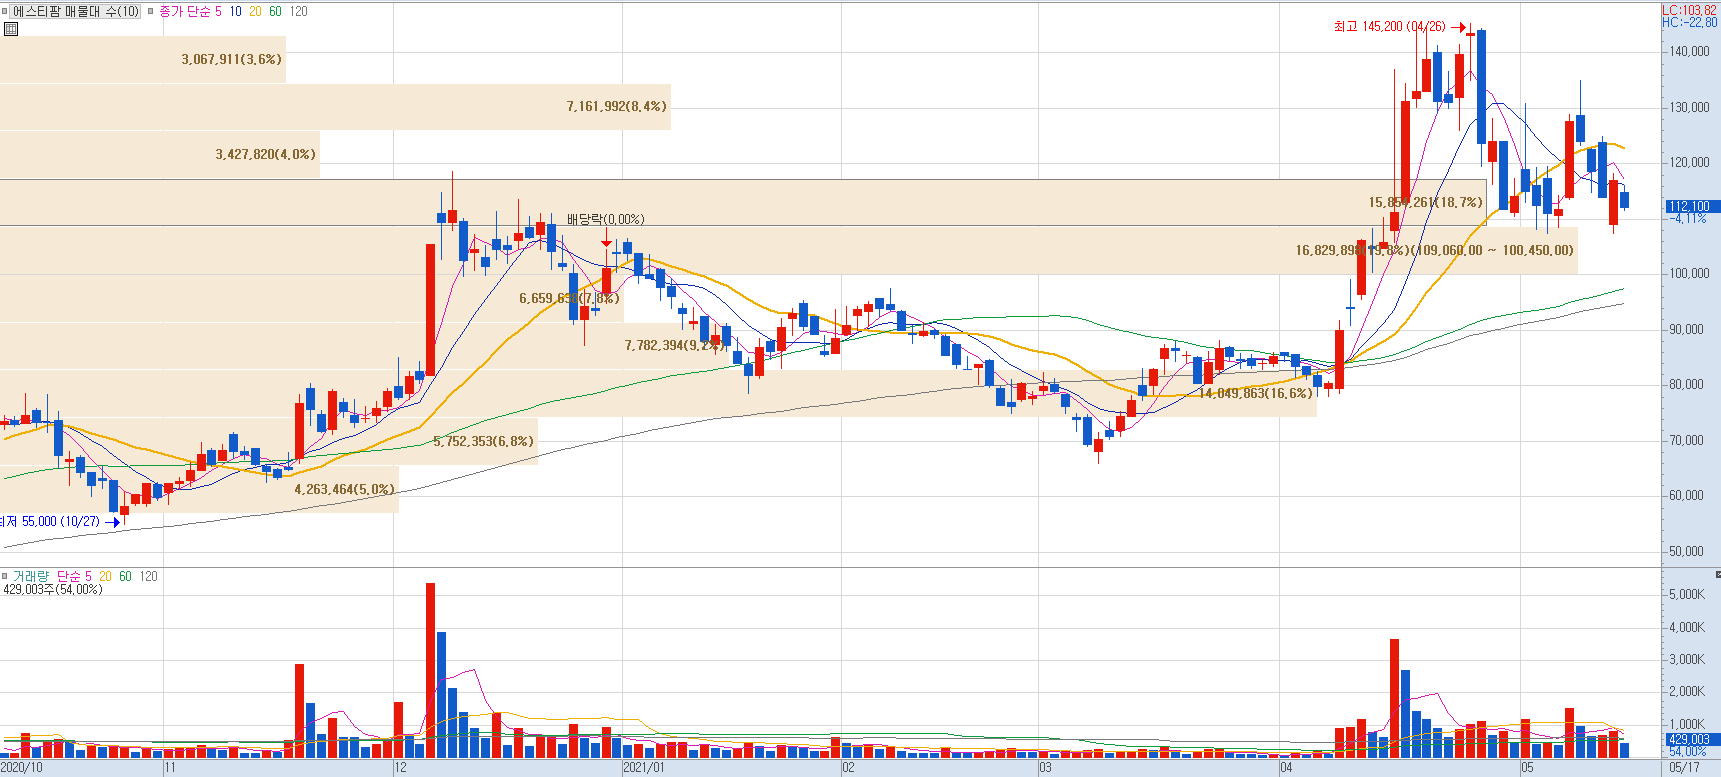Select the orange 20 volume moving average label
Viewport: 1721px width, 777px height.
tap(105, 576)
